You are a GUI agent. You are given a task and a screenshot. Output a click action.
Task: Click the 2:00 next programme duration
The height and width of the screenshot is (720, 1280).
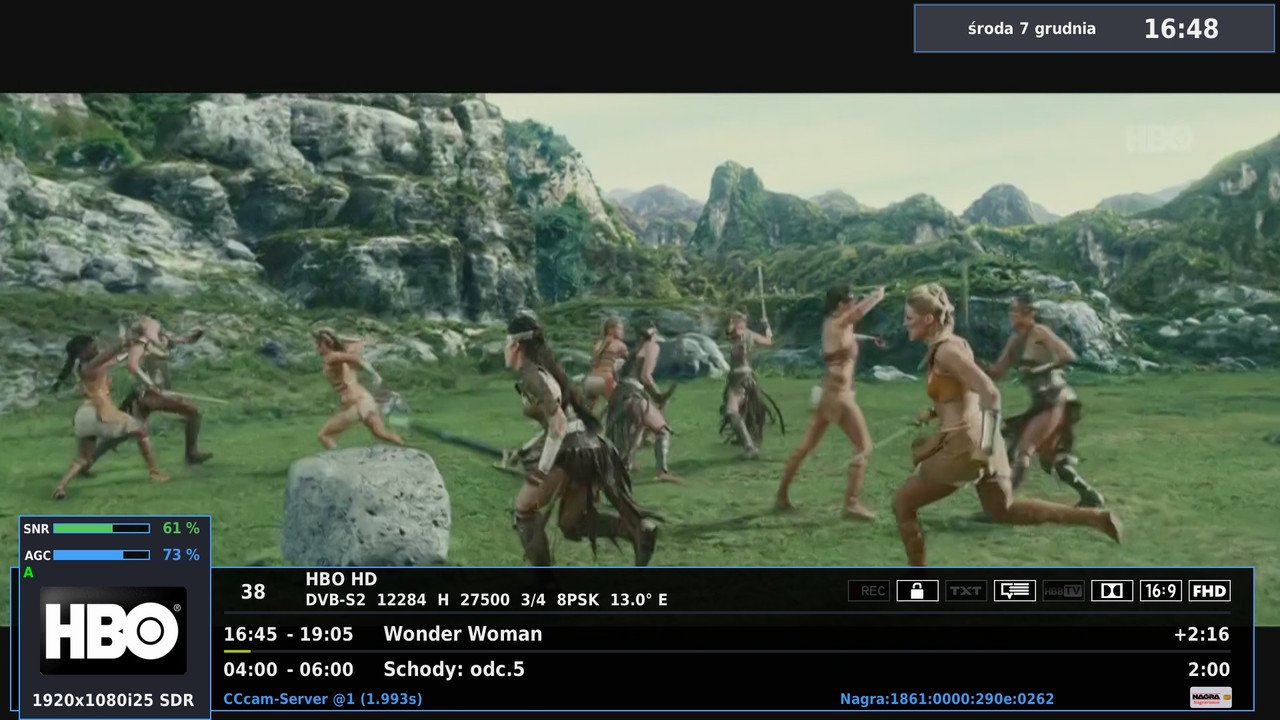(1209, 670)
